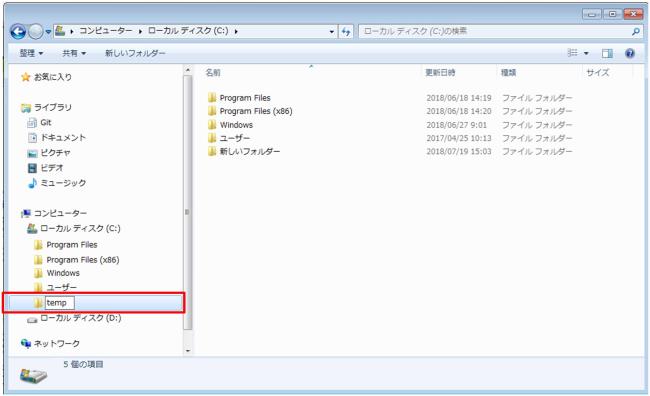Image resolution: width=650 pixels, height=396 pixels.
Task: Click the ネットワーク icon in navigation pane
Action: pos(26,343)
